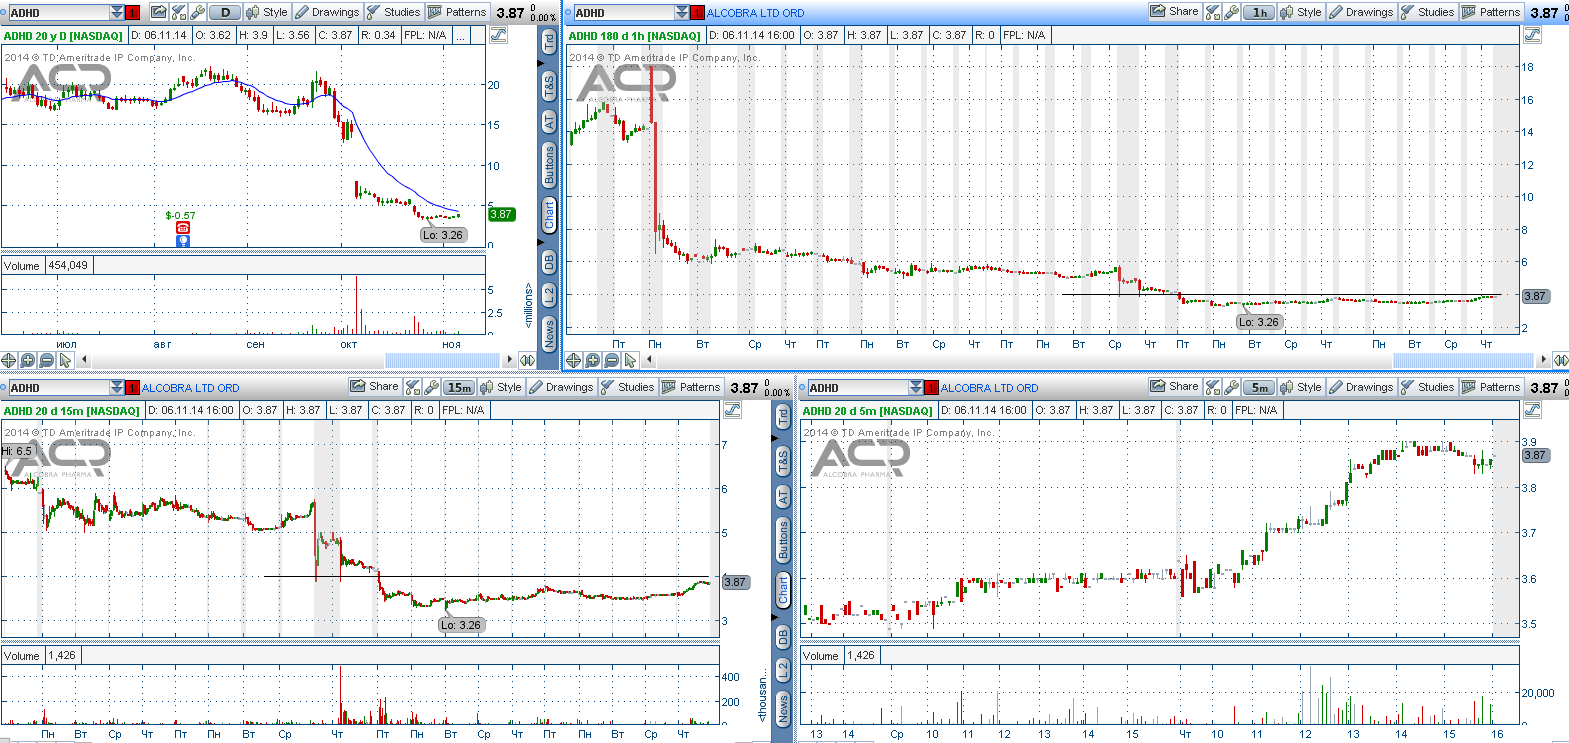1569x743 pixels.
Task: Open the Style menu on the 5m chart
Action: (x=1301, y=387)
